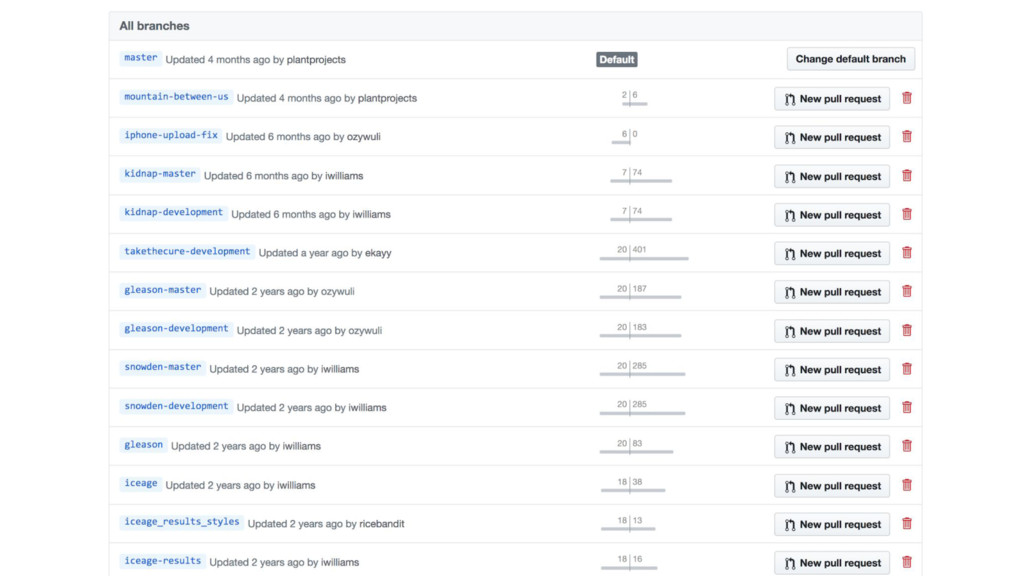Click 'Updated 6 months ago by ozywuli' text

[x=303, y=136]
